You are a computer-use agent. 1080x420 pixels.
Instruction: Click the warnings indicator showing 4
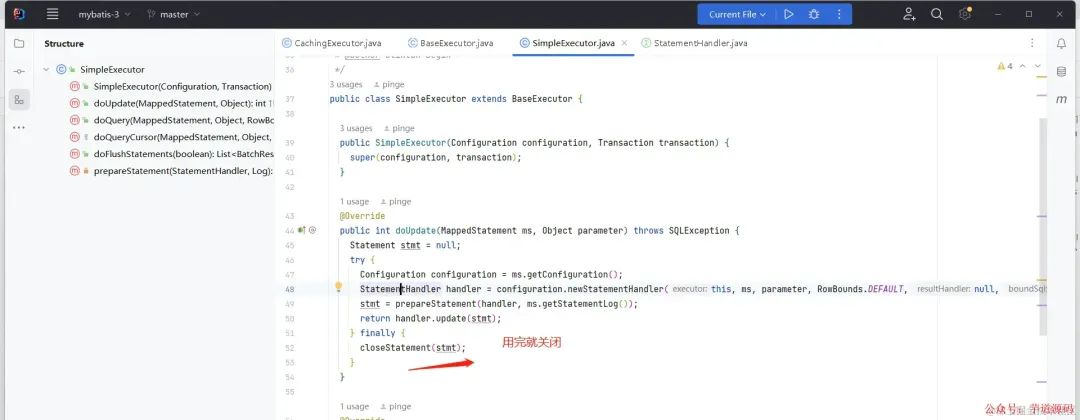1005,66
